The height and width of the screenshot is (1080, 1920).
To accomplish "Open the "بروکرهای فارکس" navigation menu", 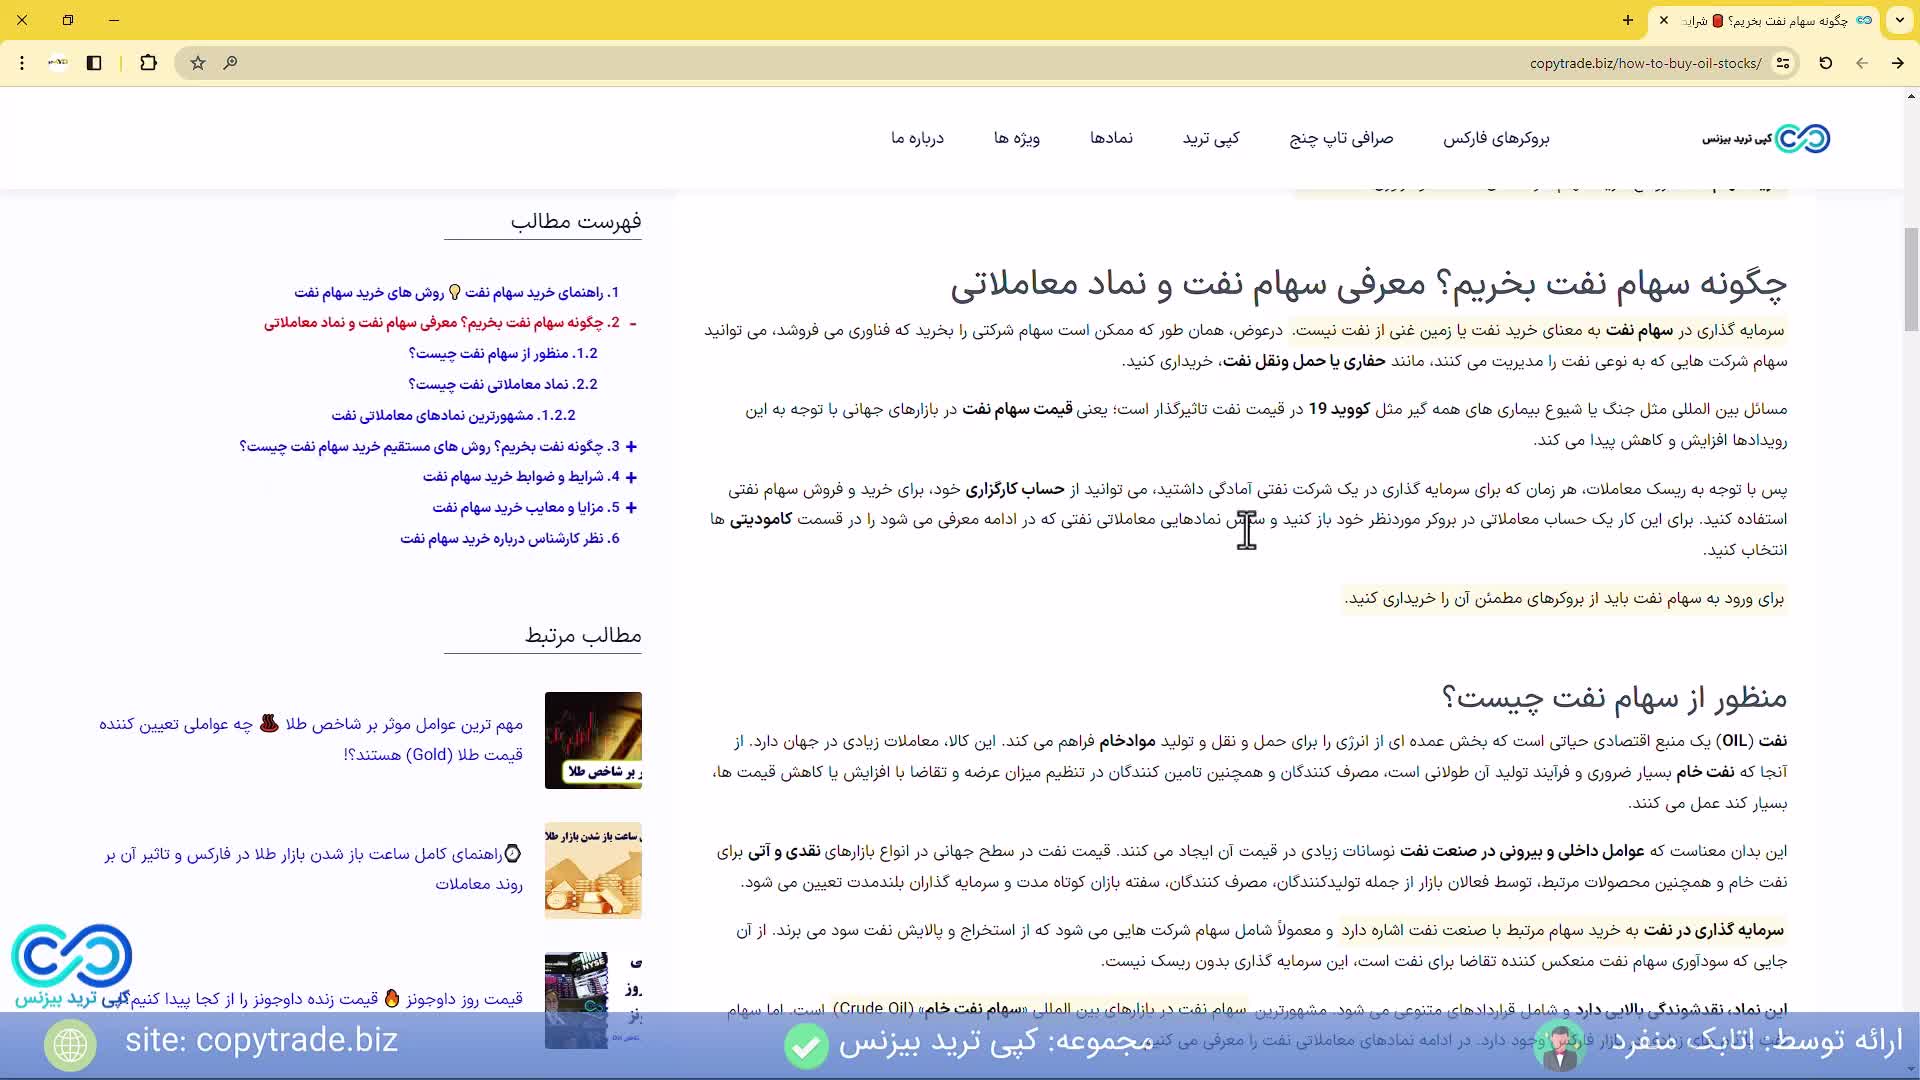I will pos(1494,138).
